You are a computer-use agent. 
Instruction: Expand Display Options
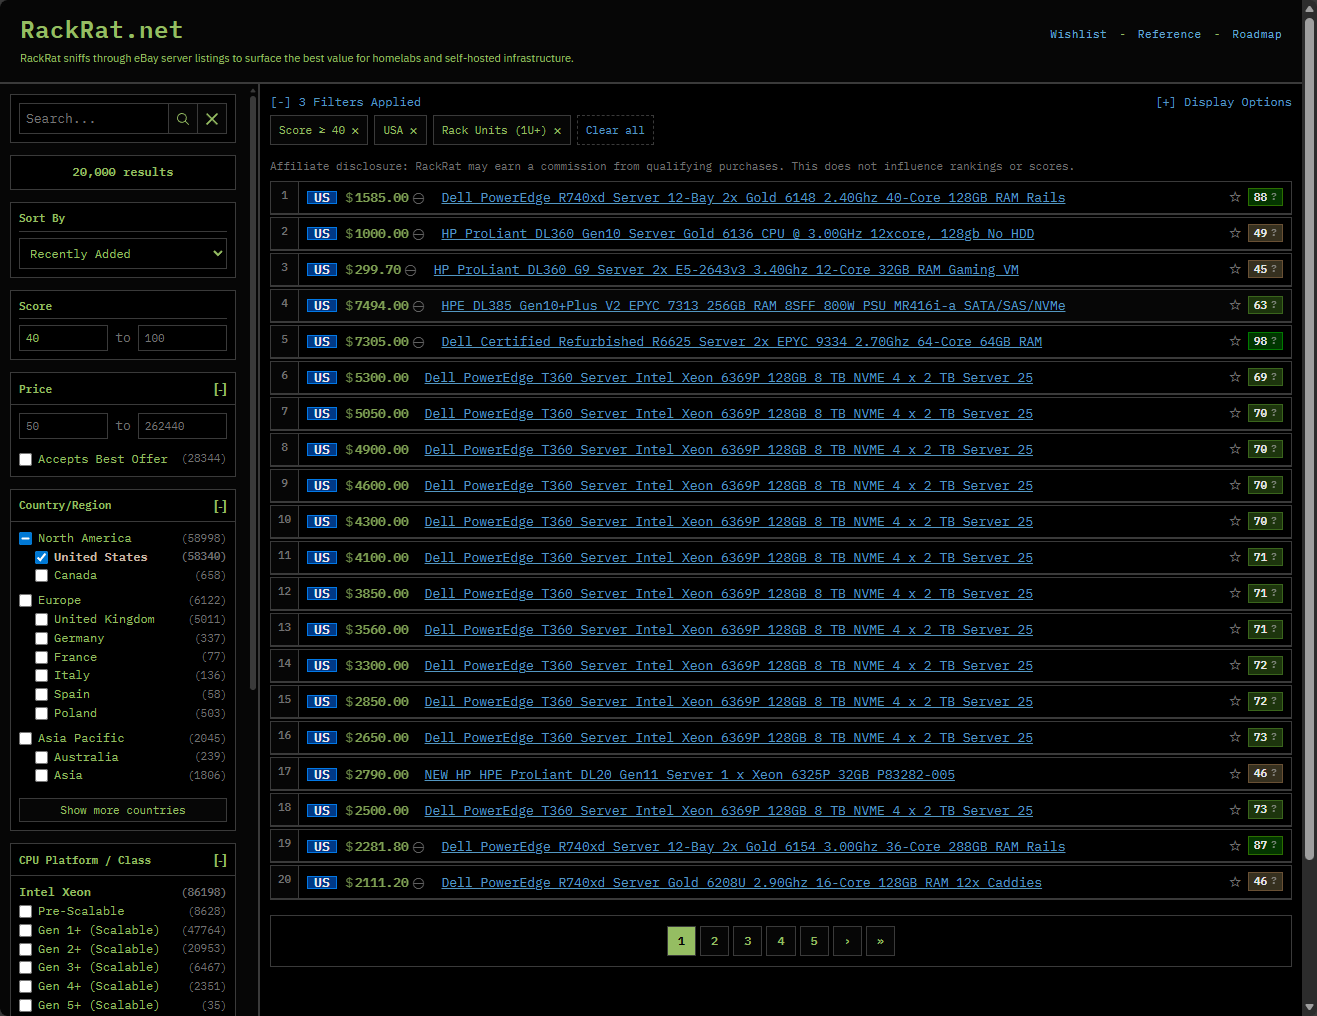coord(1224,102)
